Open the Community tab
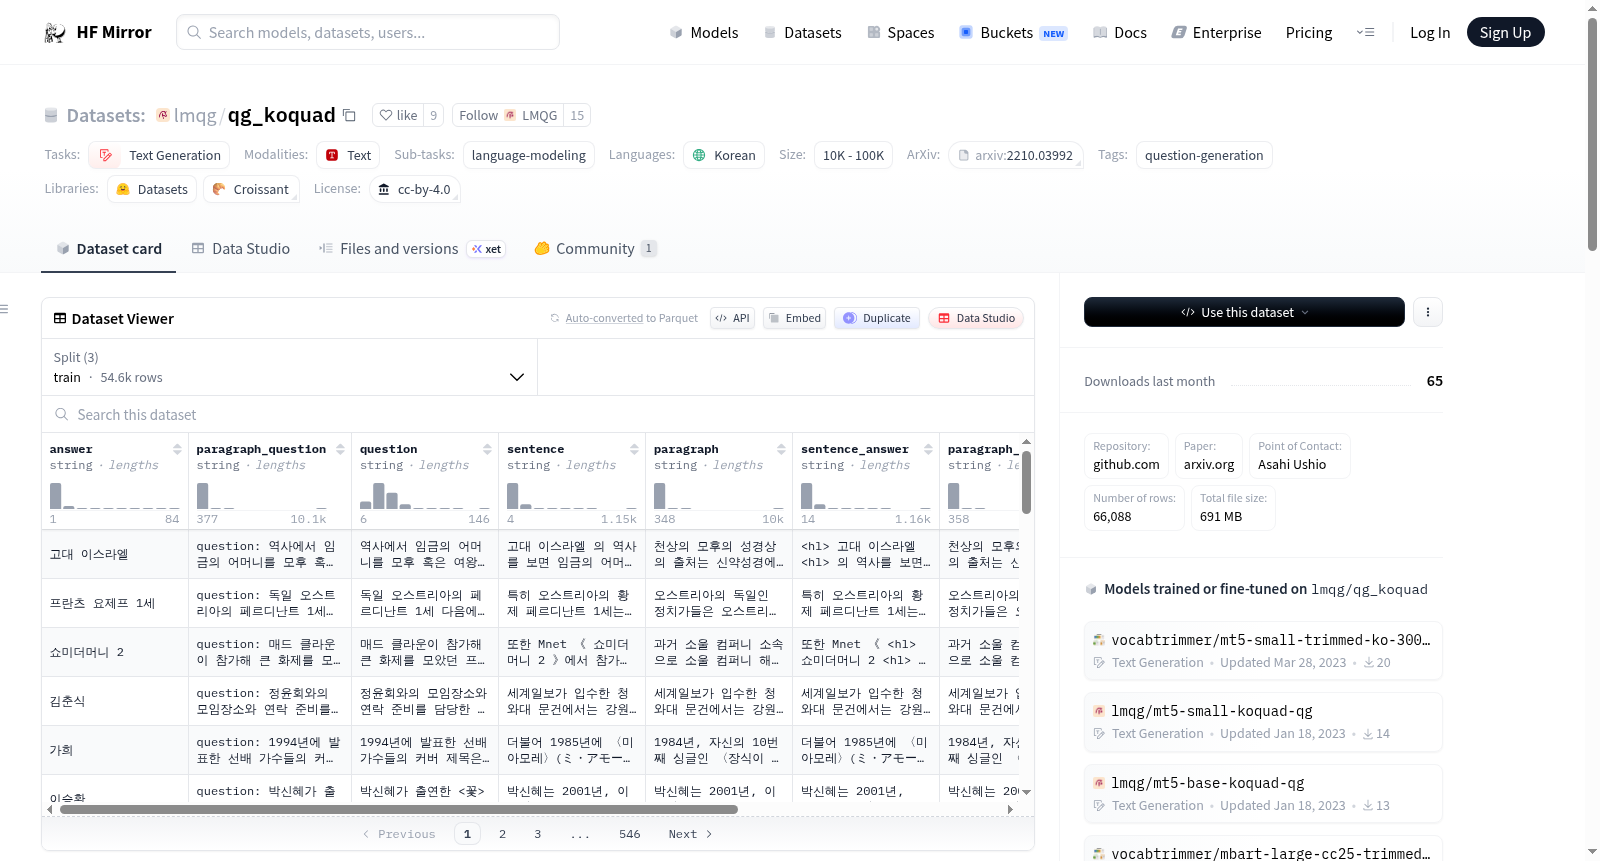Image resolution: width=1600 pixels, height=861 pixels. (x=595, y=249)
